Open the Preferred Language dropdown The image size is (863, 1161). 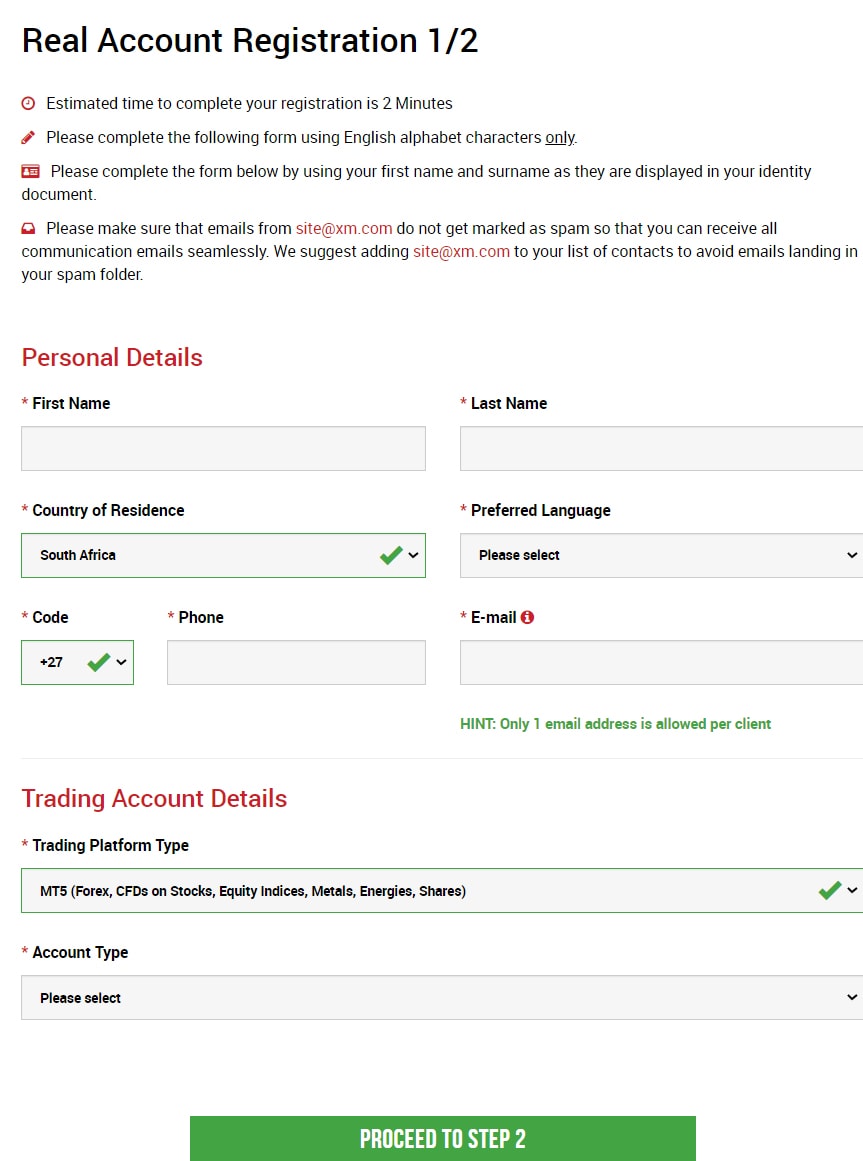[660, 555]
